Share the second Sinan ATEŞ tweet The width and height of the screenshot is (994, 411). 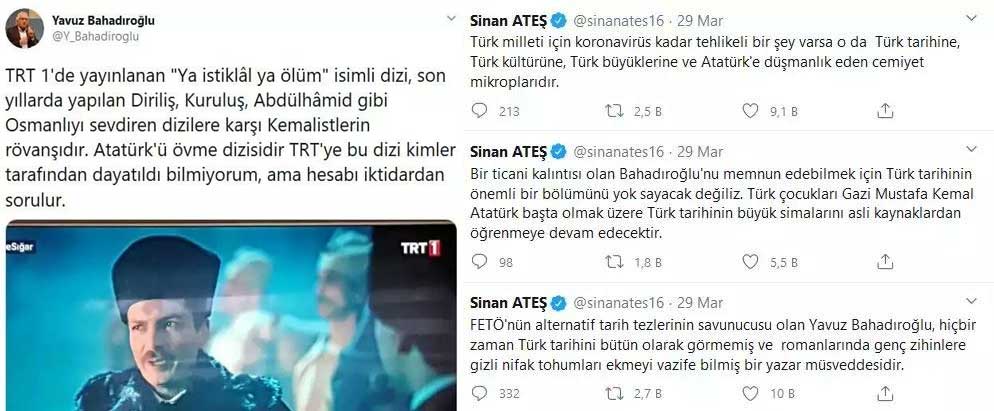[884, 261]
